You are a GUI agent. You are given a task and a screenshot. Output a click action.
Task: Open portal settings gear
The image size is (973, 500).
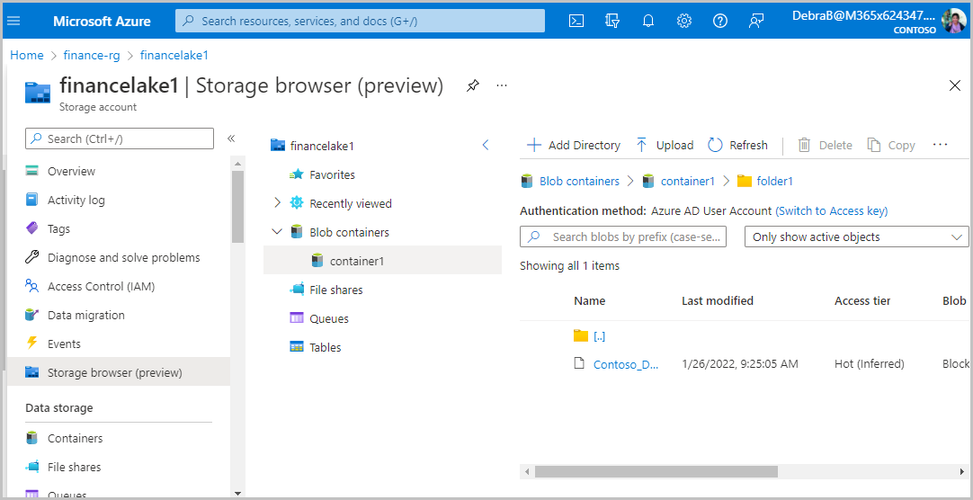(684, 20)
